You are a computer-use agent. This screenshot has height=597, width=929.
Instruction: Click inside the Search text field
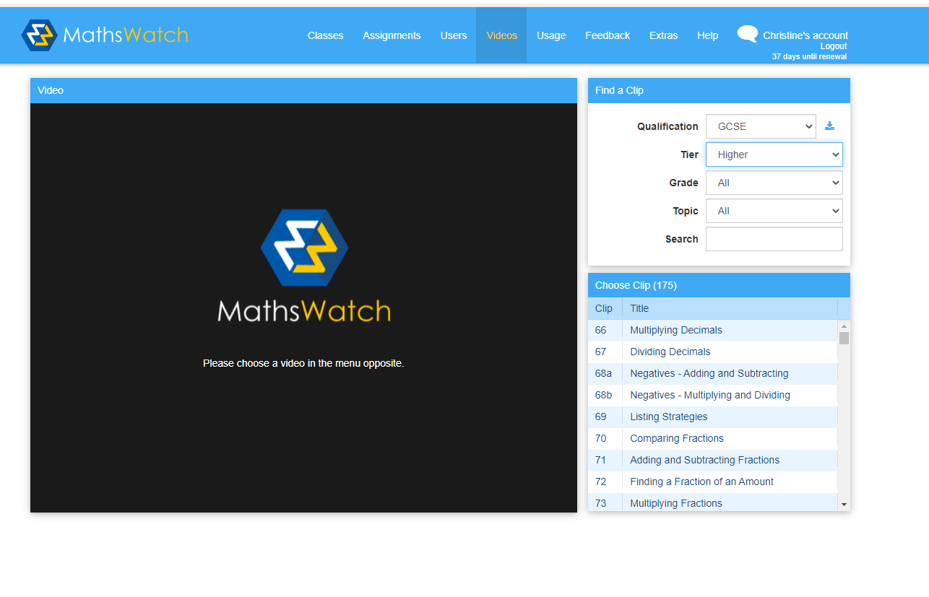(x=774, y=239)
